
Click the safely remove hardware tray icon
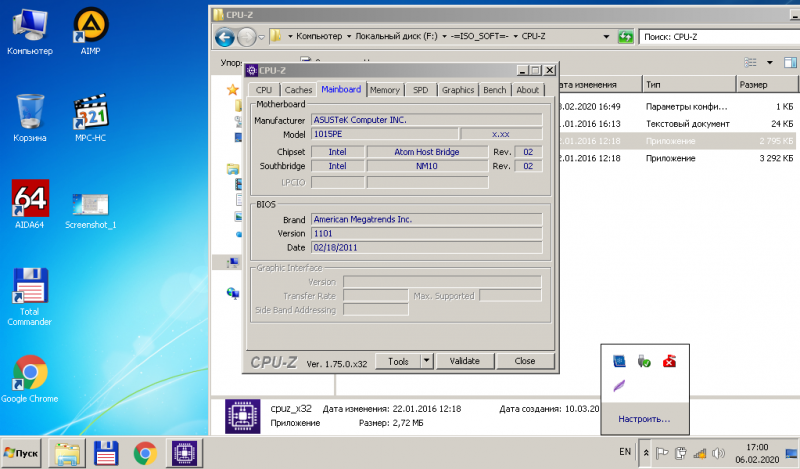pyautogui.click(x=644, y=361)
